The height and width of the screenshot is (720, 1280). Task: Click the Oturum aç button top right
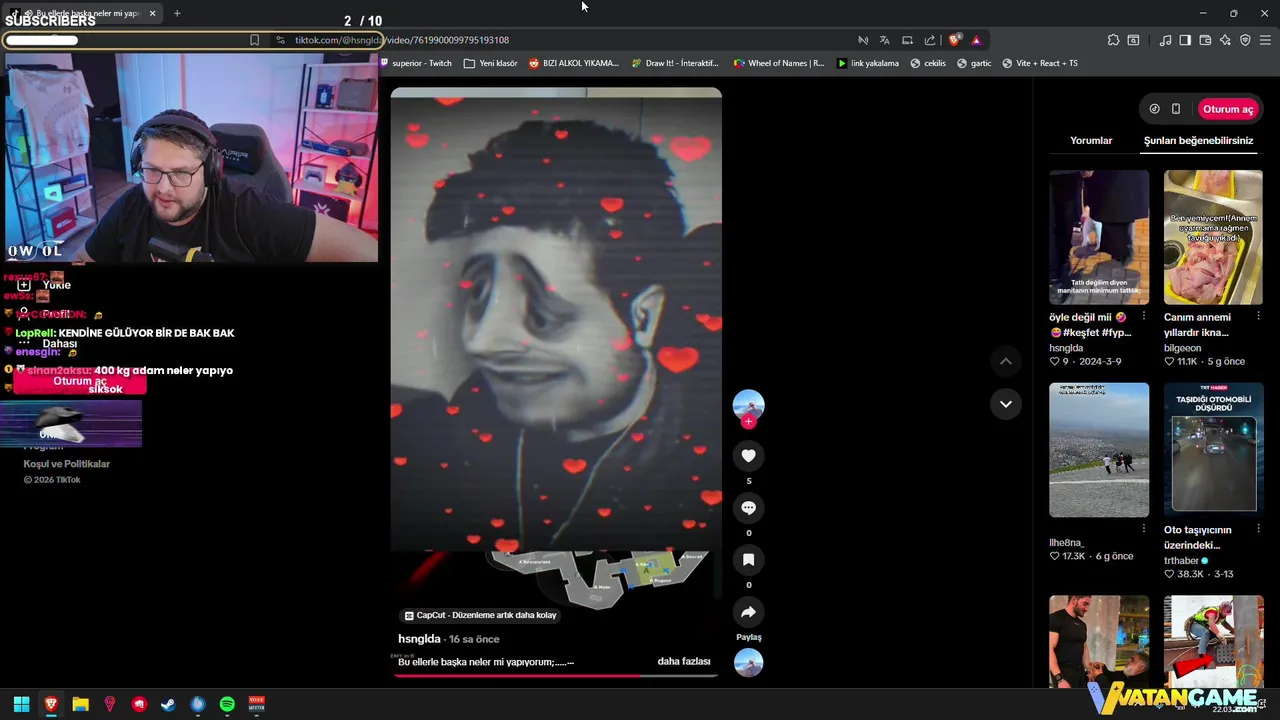click(1227, 109)
